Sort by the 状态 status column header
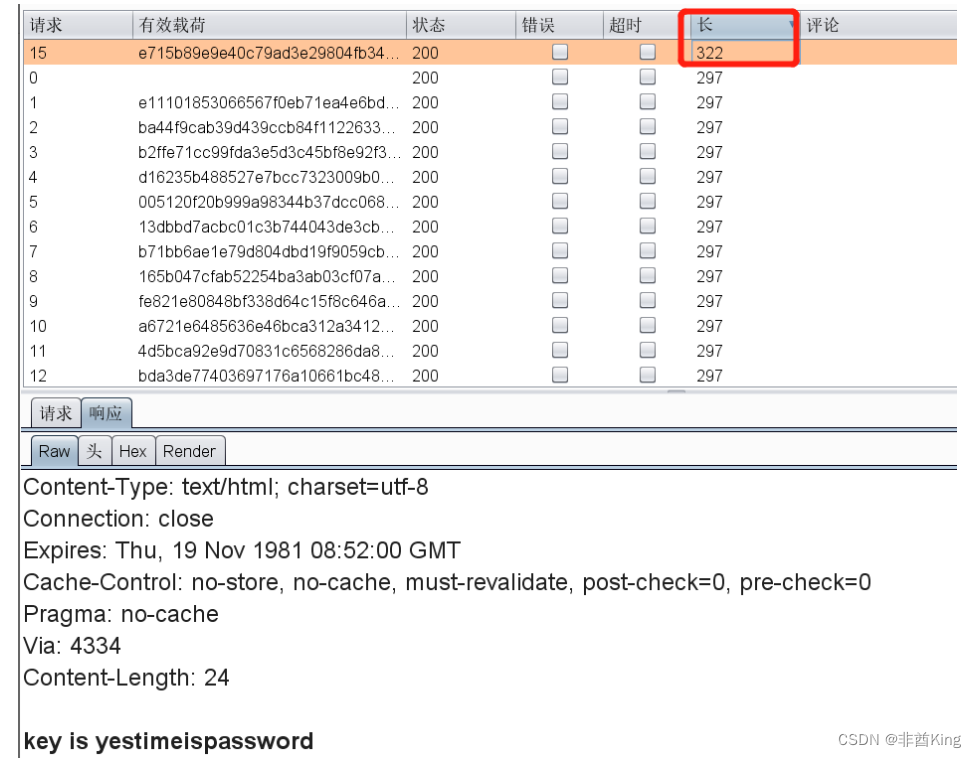 [x=461, y=25]
